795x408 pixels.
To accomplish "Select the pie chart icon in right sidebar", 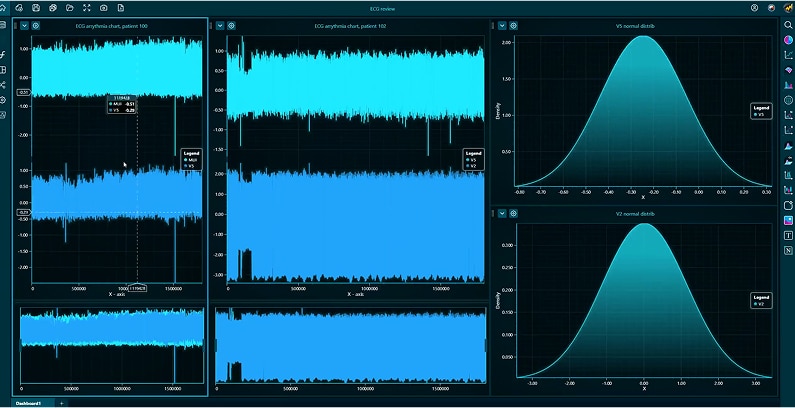I will 788,39.
